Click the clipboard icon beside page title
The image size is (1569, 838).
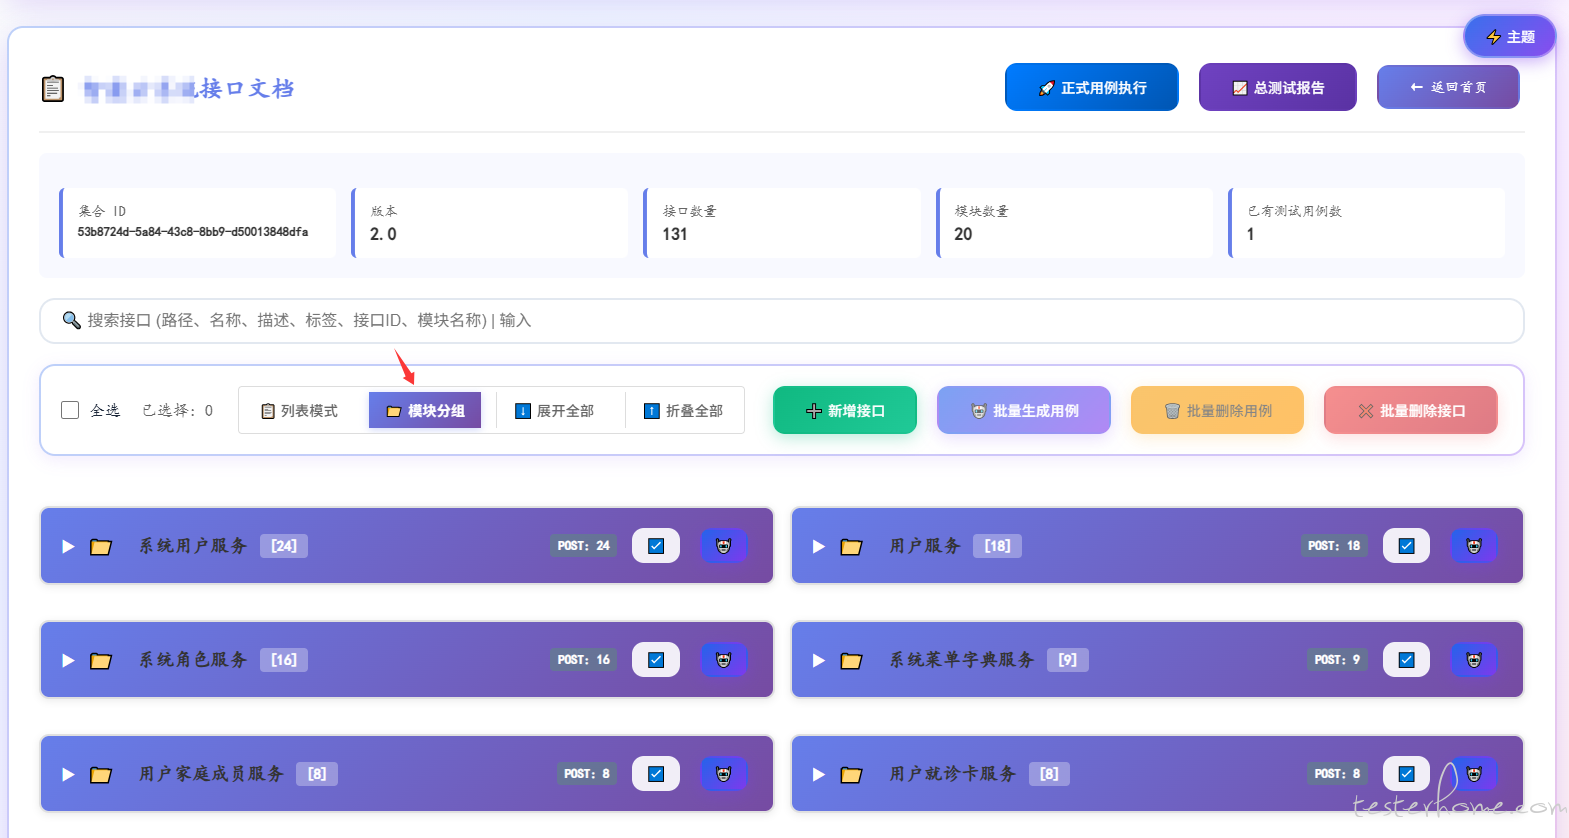(53, 89)
